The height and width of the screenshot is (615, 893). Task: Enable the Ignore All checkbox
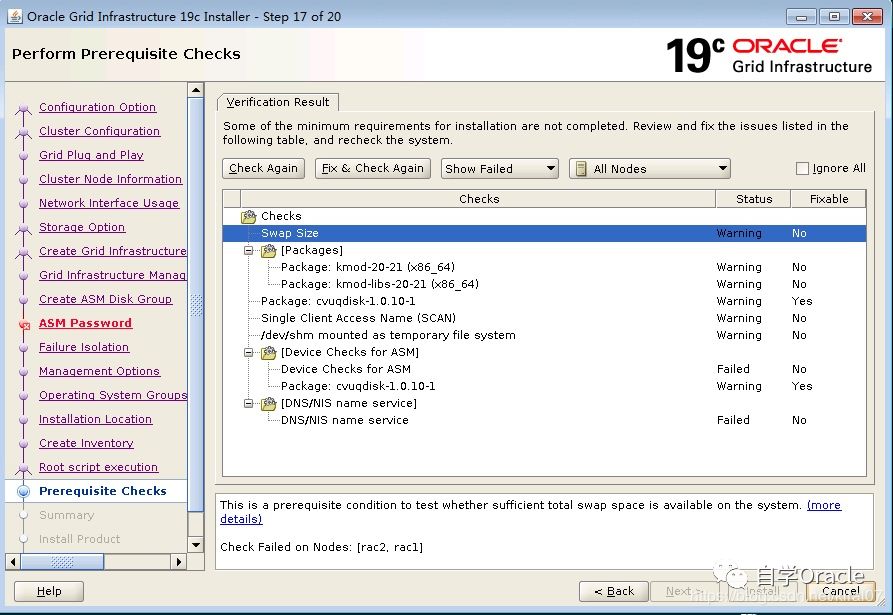click(x=802, y=169)
